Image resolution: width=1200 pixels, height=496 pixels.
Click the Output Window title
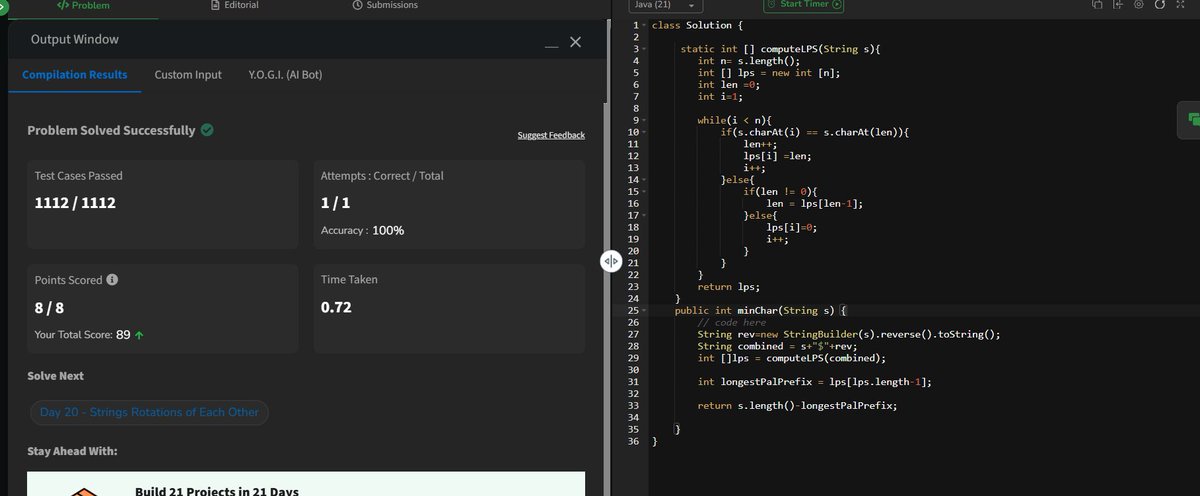(x=75, y=40)
